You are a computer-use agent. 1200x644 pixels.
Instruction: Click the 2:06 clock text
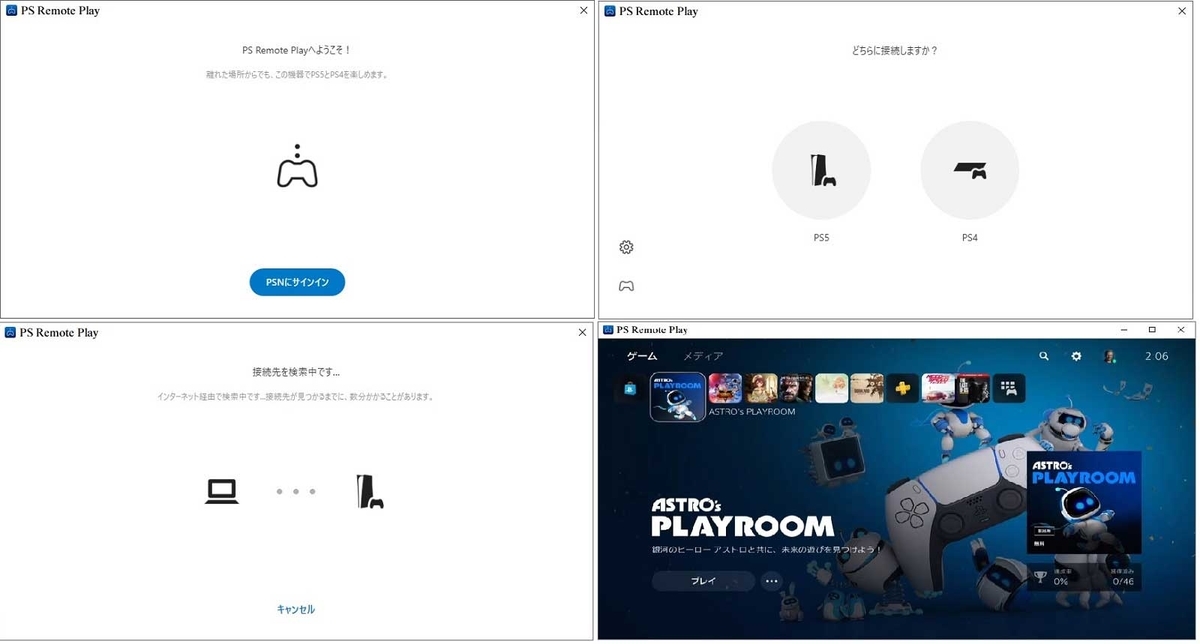pyautogui.click(x=1156, y=356)
